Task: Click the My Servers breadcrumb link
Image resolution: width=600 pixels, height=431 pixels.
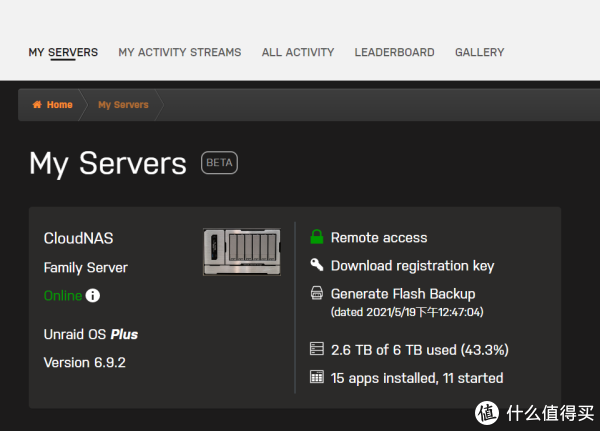Action: pos(123,105)
